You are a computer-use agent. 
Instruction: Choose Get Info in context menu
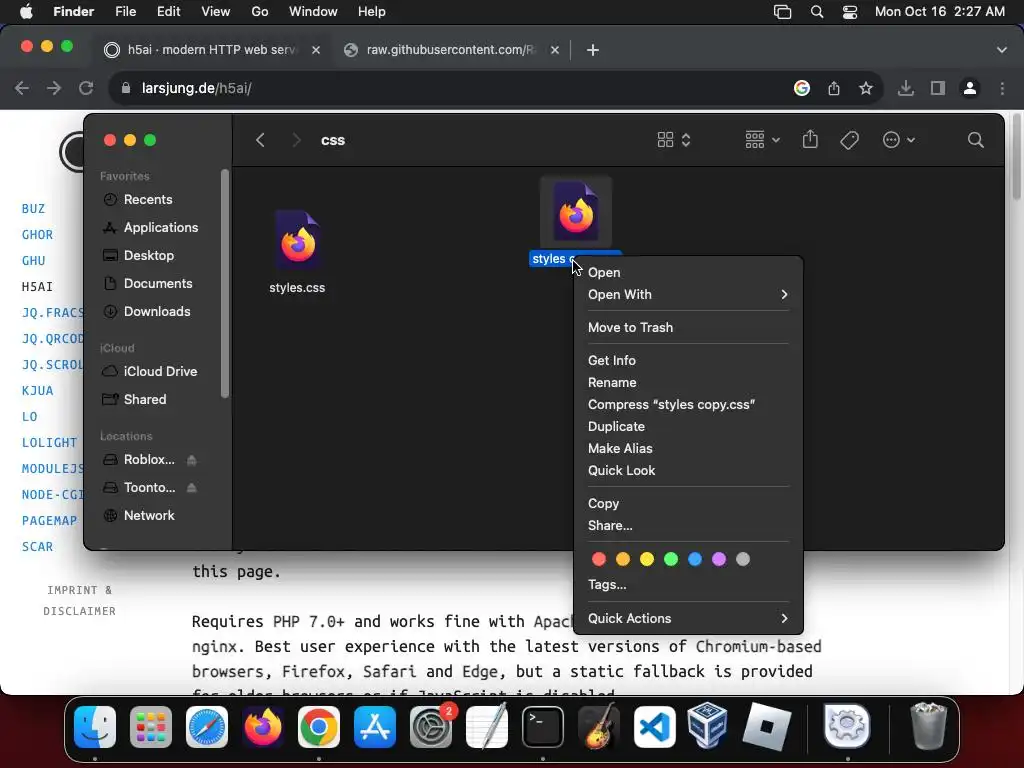688,360
